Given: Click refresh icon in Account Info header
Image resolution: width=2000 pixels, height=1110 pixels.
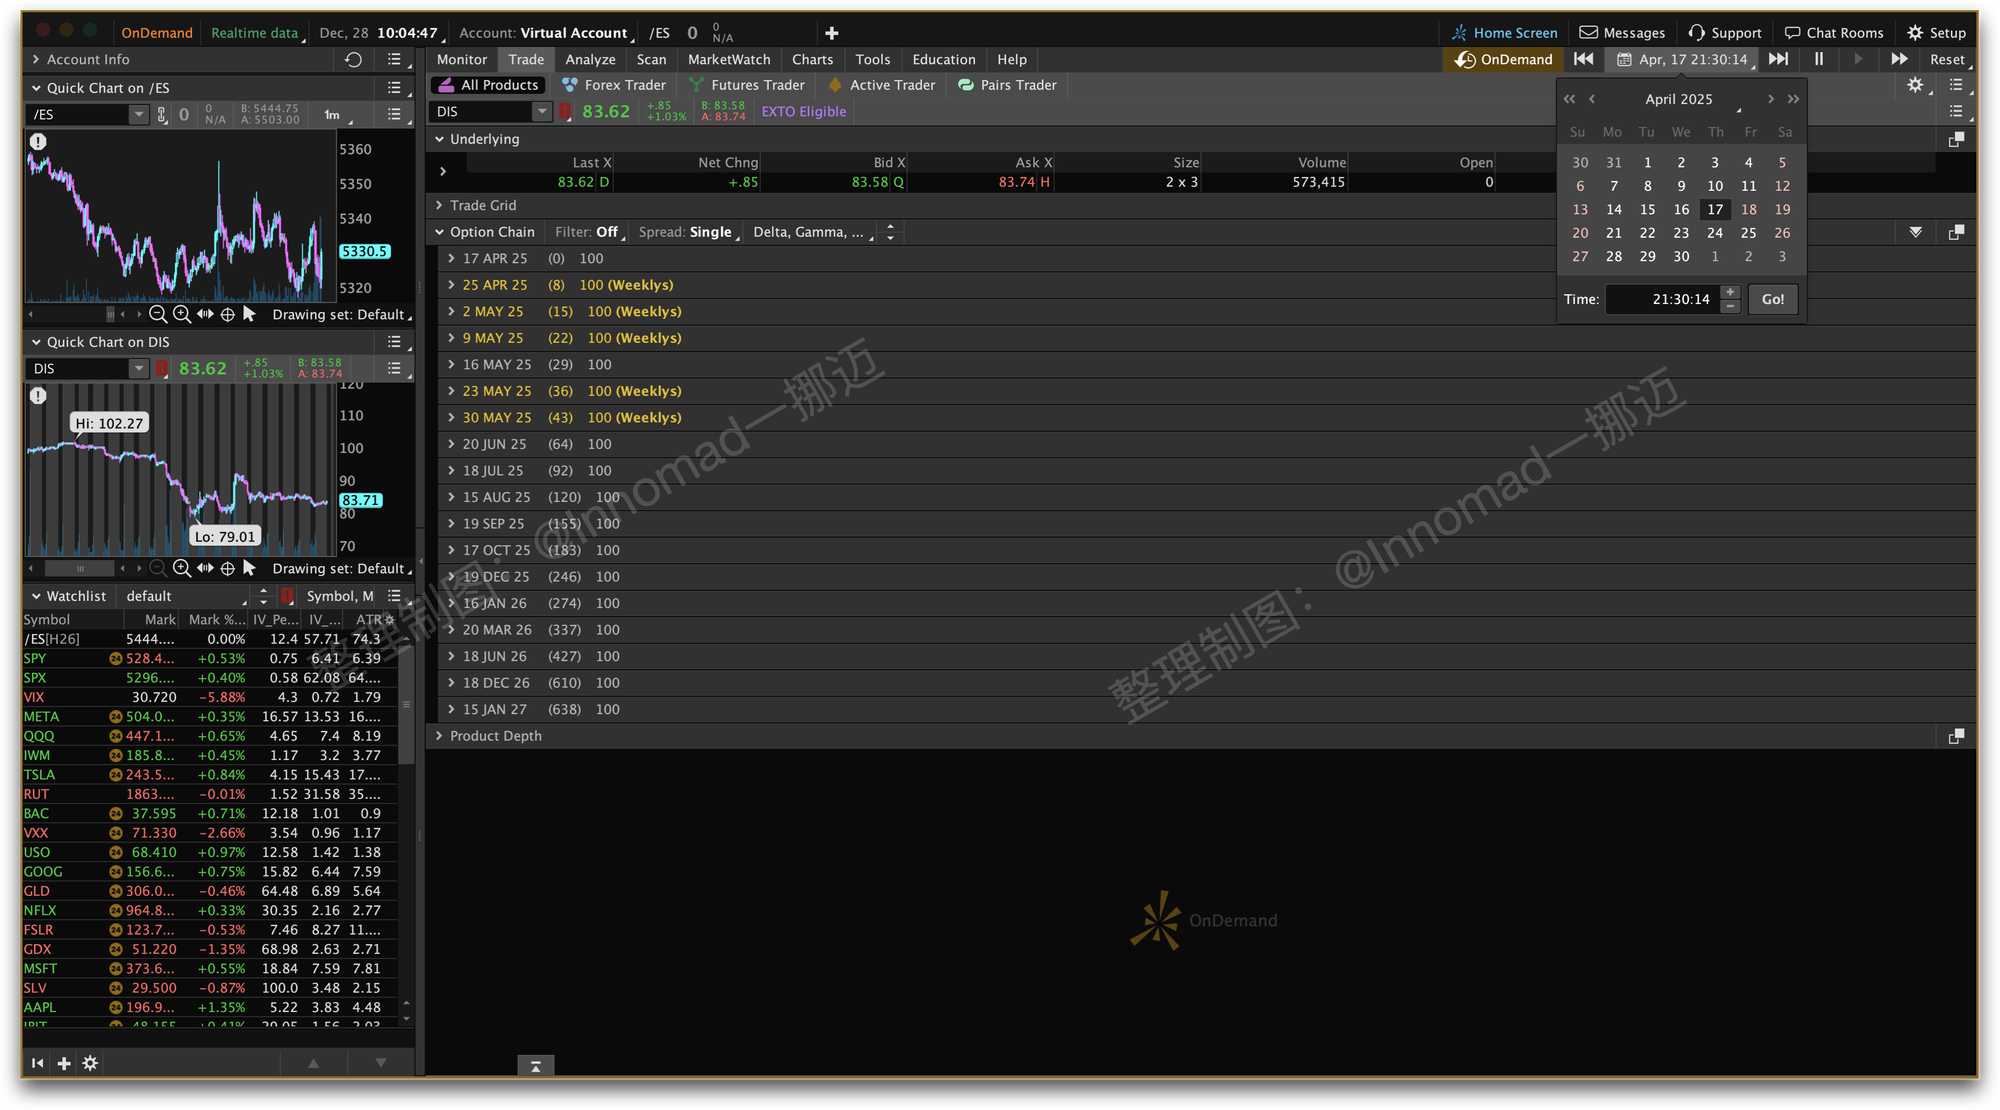Looking at the screenshot, I should click(x=353, y=60).
